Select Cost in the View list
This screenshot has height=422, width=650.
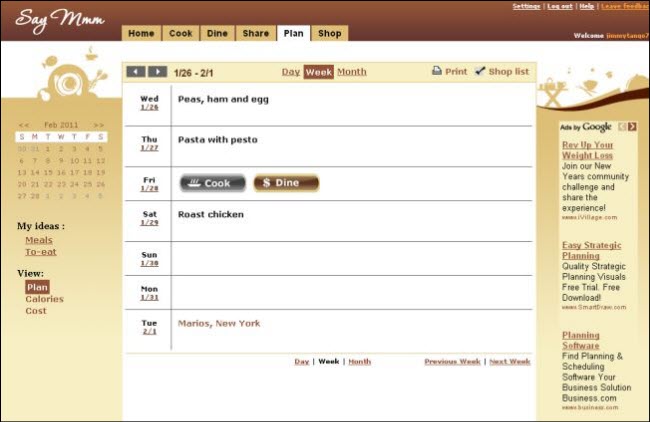click(36, 311)
